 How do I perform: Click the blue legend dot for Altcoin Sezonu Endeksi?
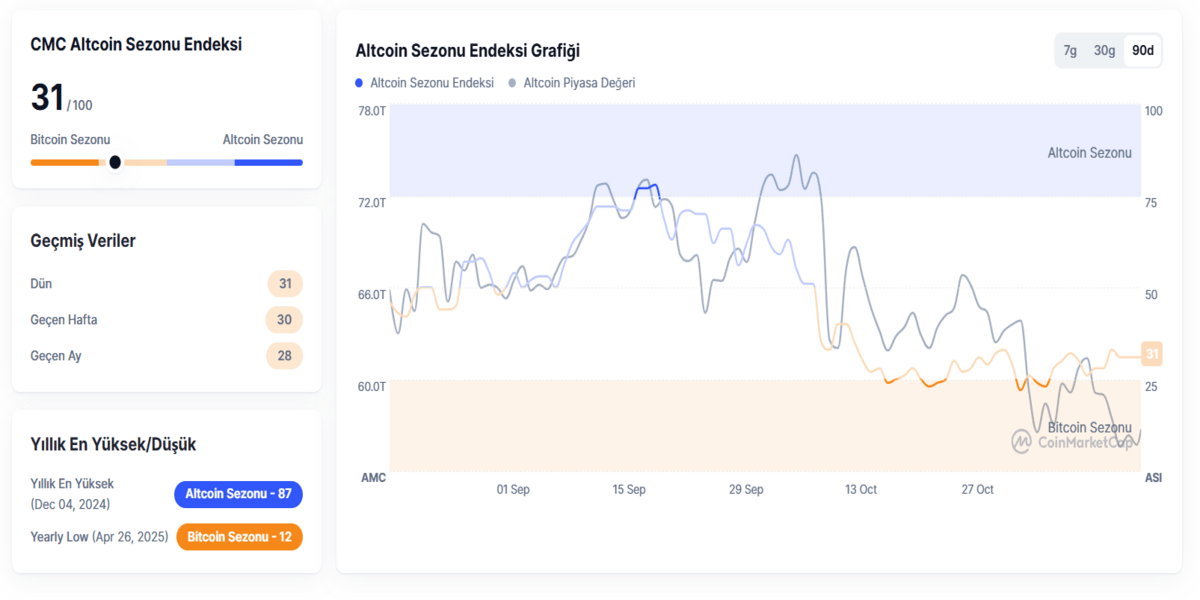(x=359, y=82)
